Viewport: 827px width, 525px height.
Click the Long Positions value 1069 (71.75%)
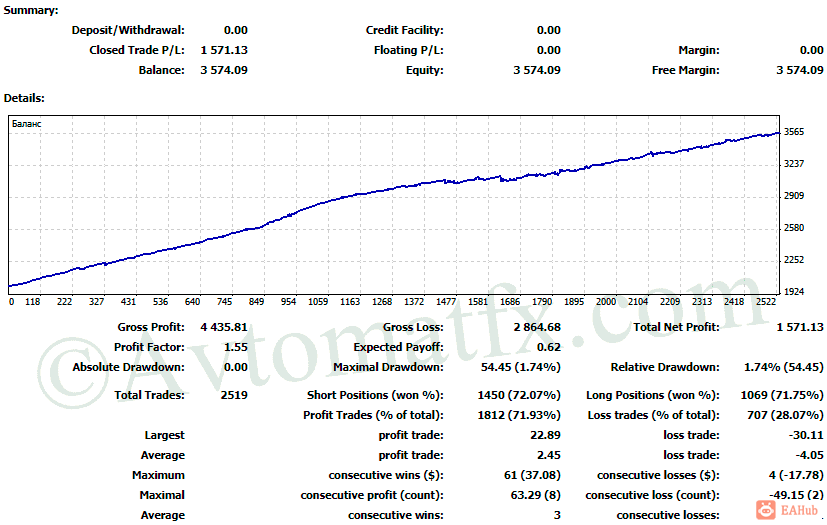tap(782, 395)
